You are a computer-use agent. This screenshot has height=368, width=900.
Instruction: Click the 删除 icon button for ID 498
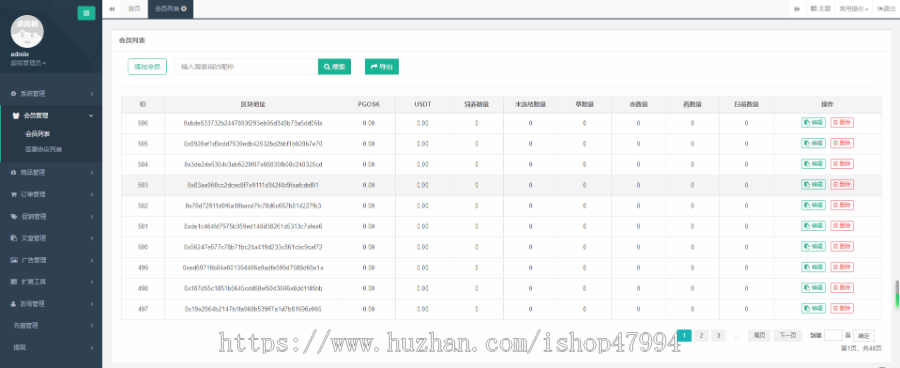[x=842, y=288]
